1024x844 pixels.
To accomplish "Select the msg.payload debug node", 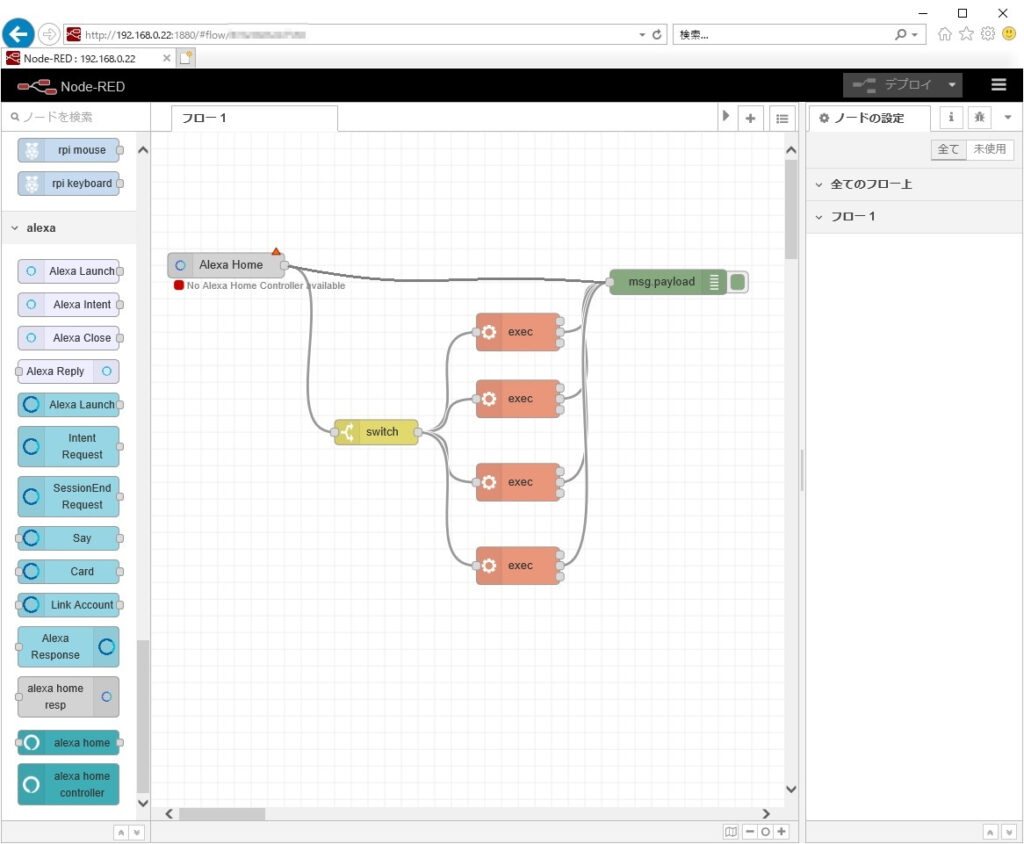I will 667,282.
